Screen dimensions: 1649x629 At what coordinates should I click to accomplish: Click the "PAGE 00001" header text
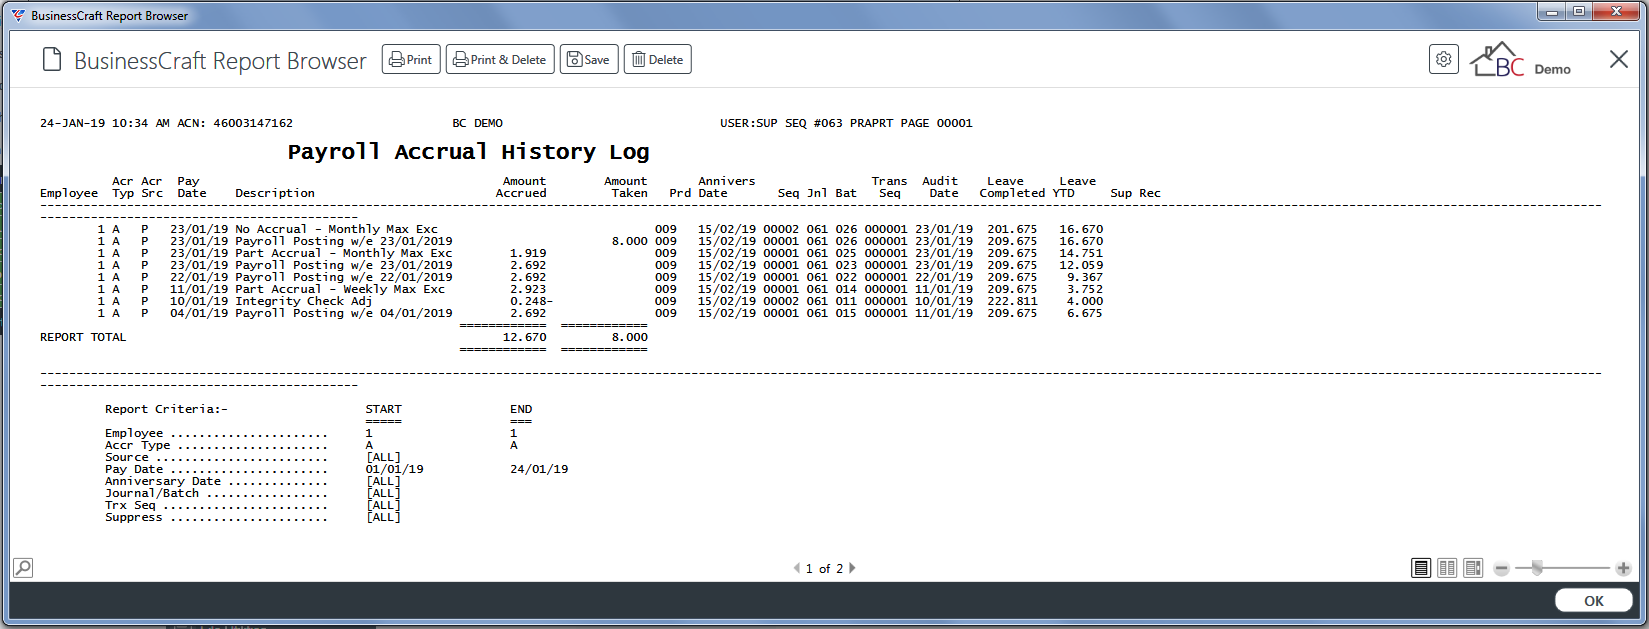pos(936,123)
